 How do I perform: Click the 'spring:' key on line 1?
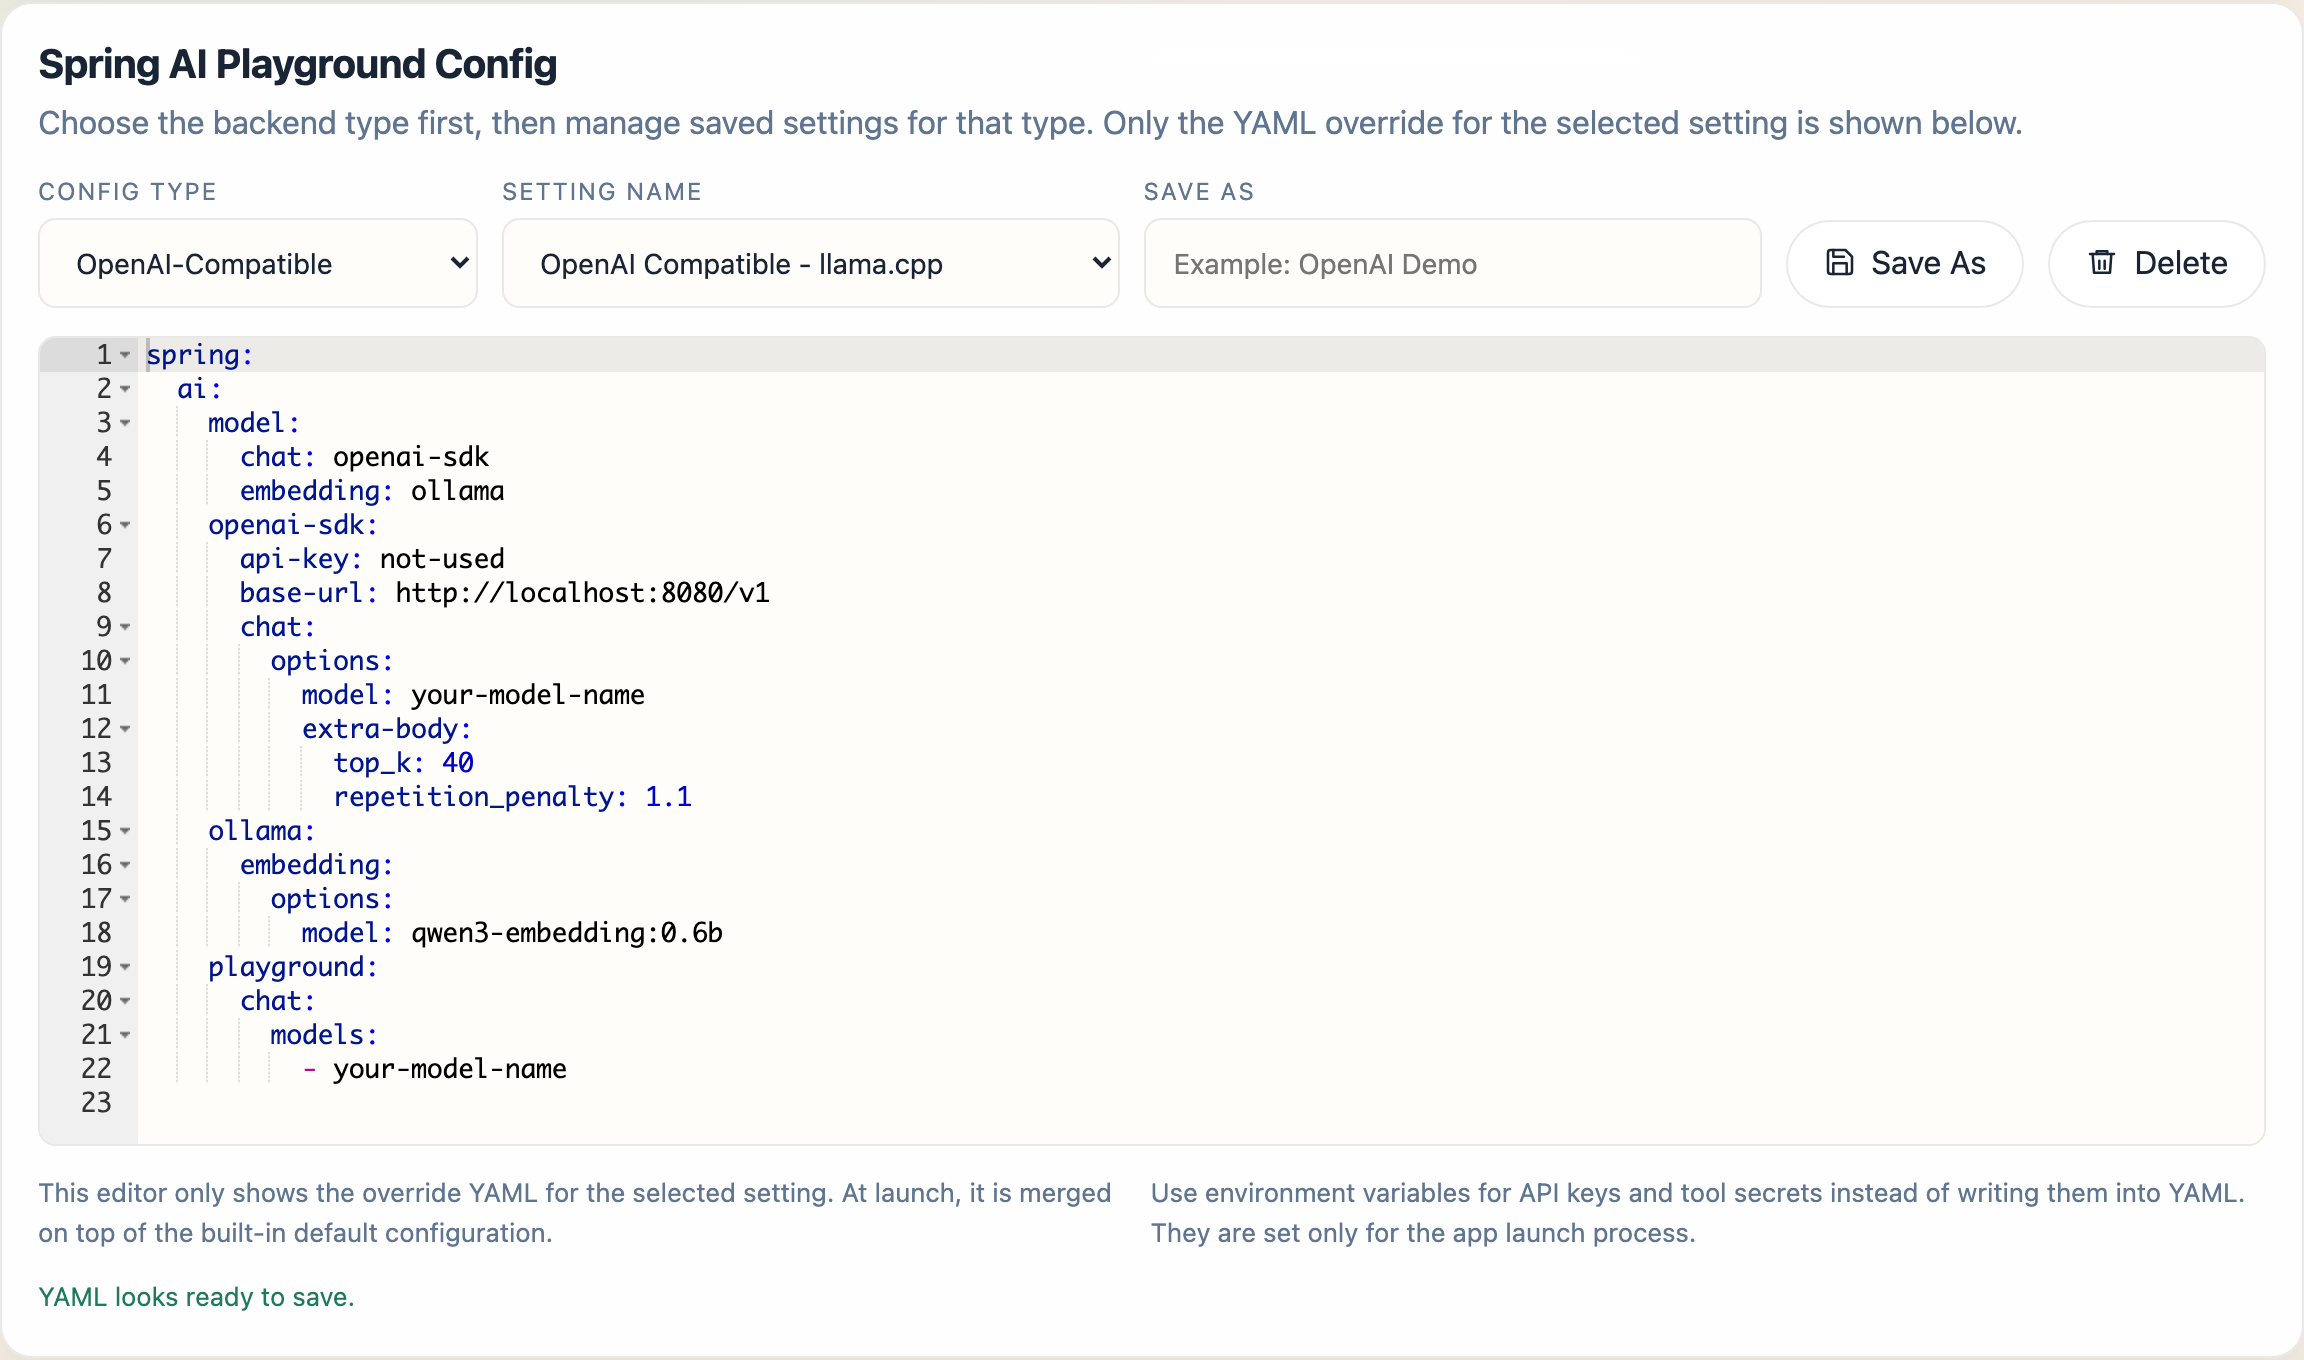coord(200,355)
